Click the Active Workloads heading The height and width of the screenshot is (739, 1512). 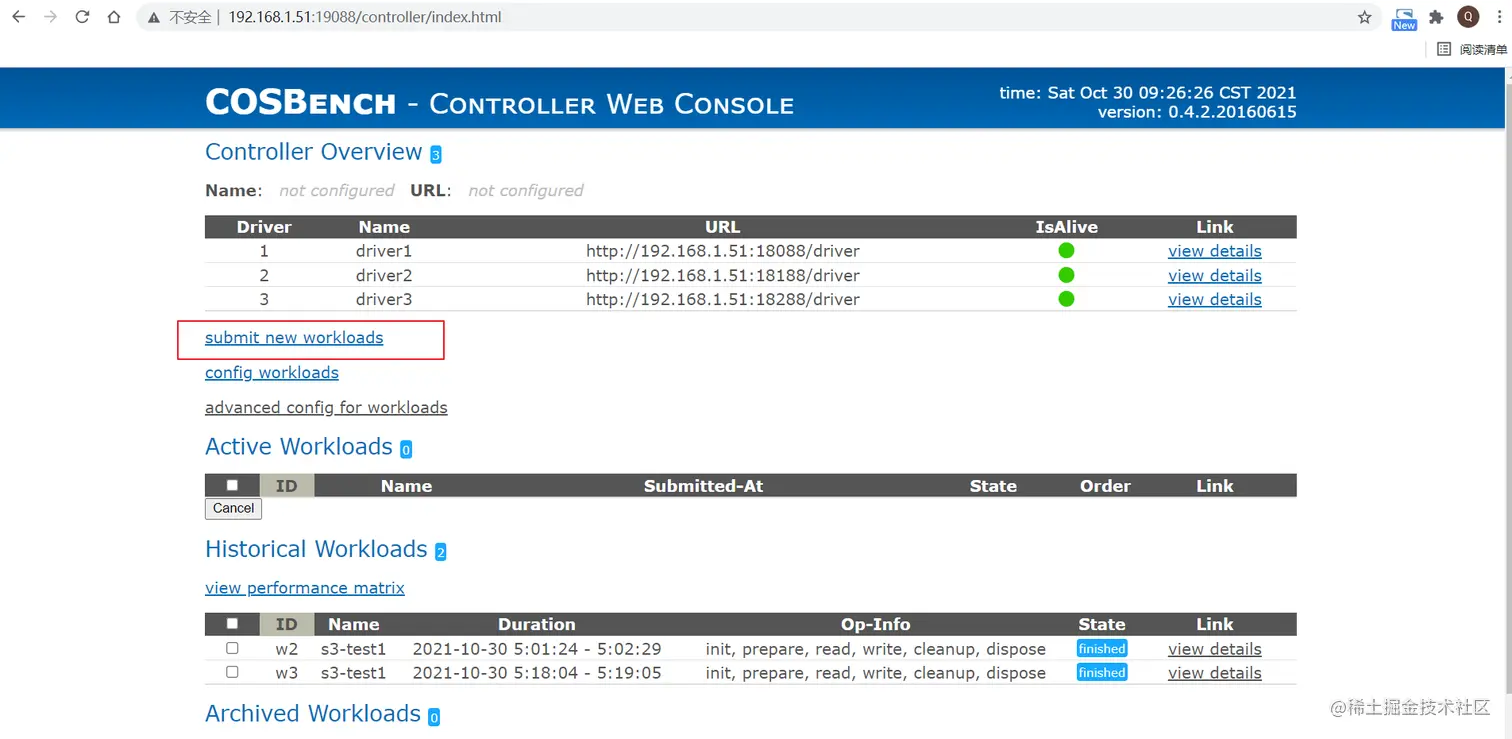click(298, 447)
